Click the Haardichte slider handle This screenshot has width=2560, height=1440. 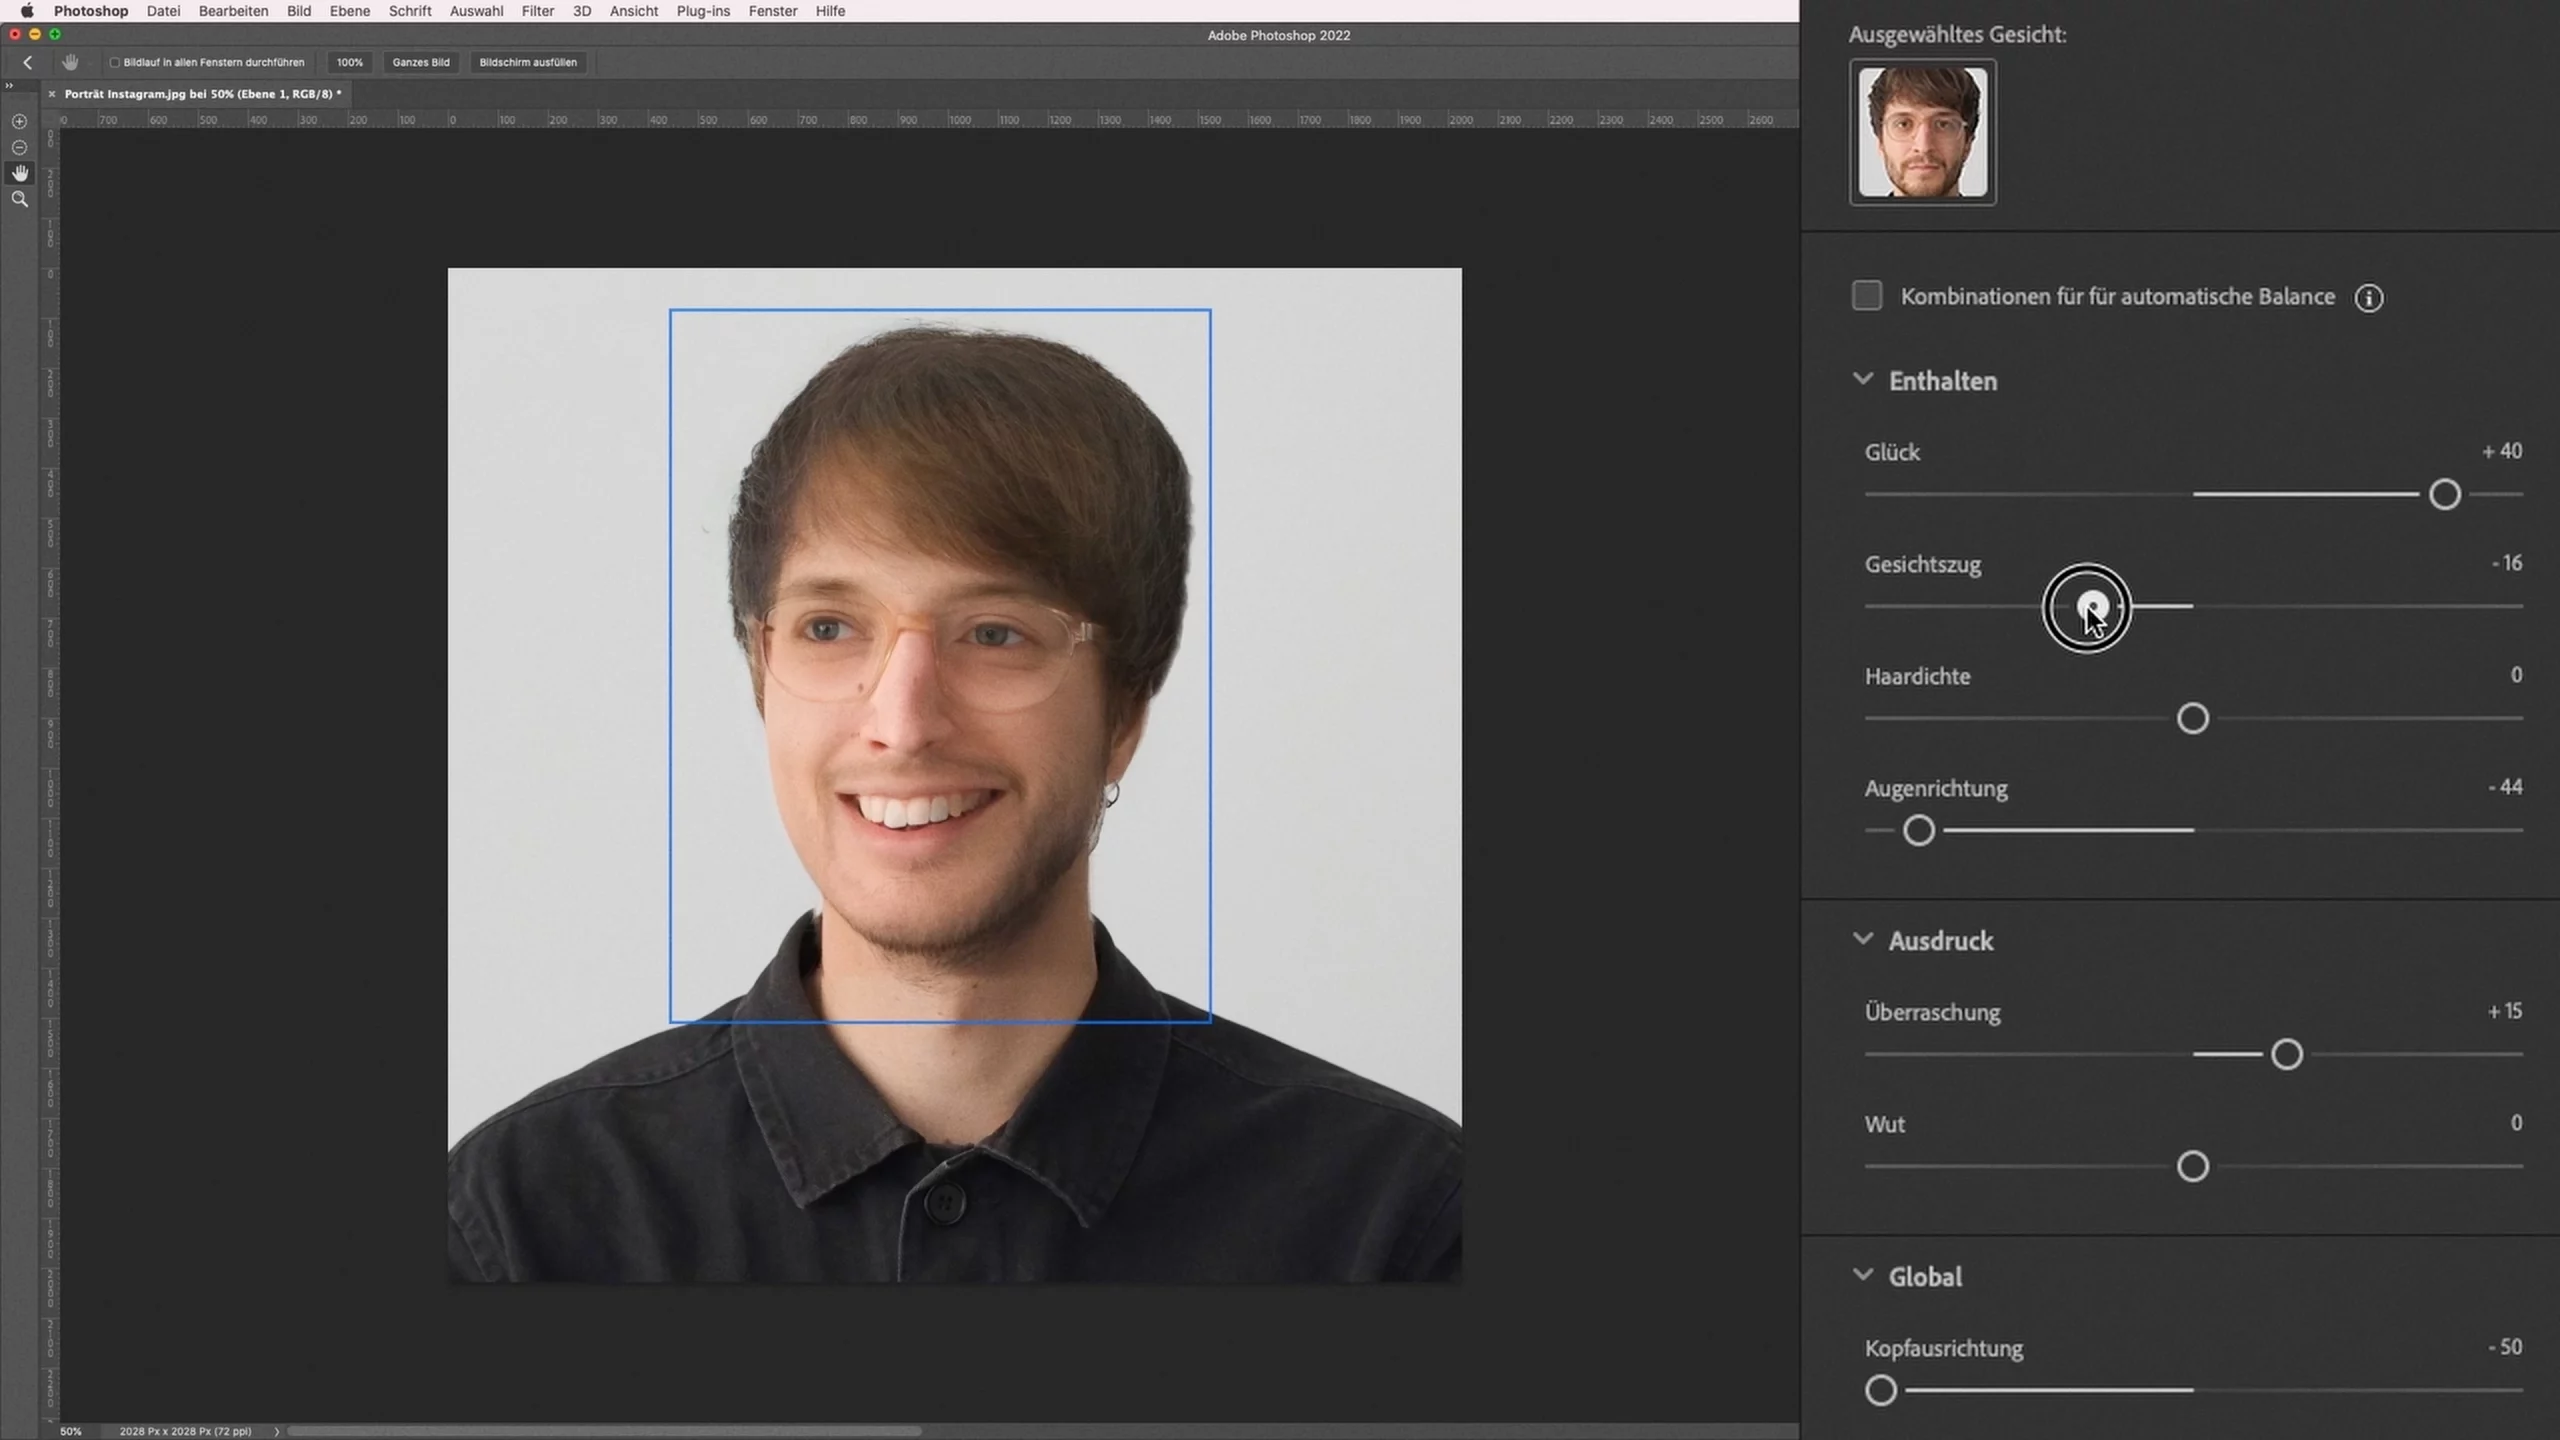(2192, 718)
